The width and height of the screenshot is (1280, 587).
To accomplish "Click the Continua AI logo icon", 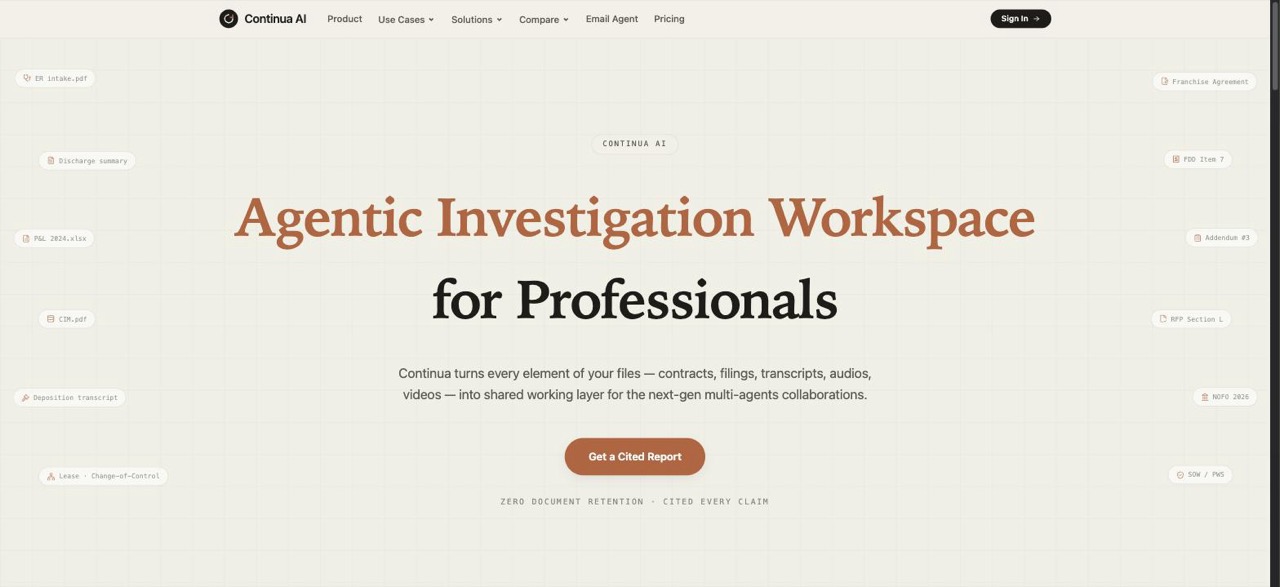I will coord(229,19).
